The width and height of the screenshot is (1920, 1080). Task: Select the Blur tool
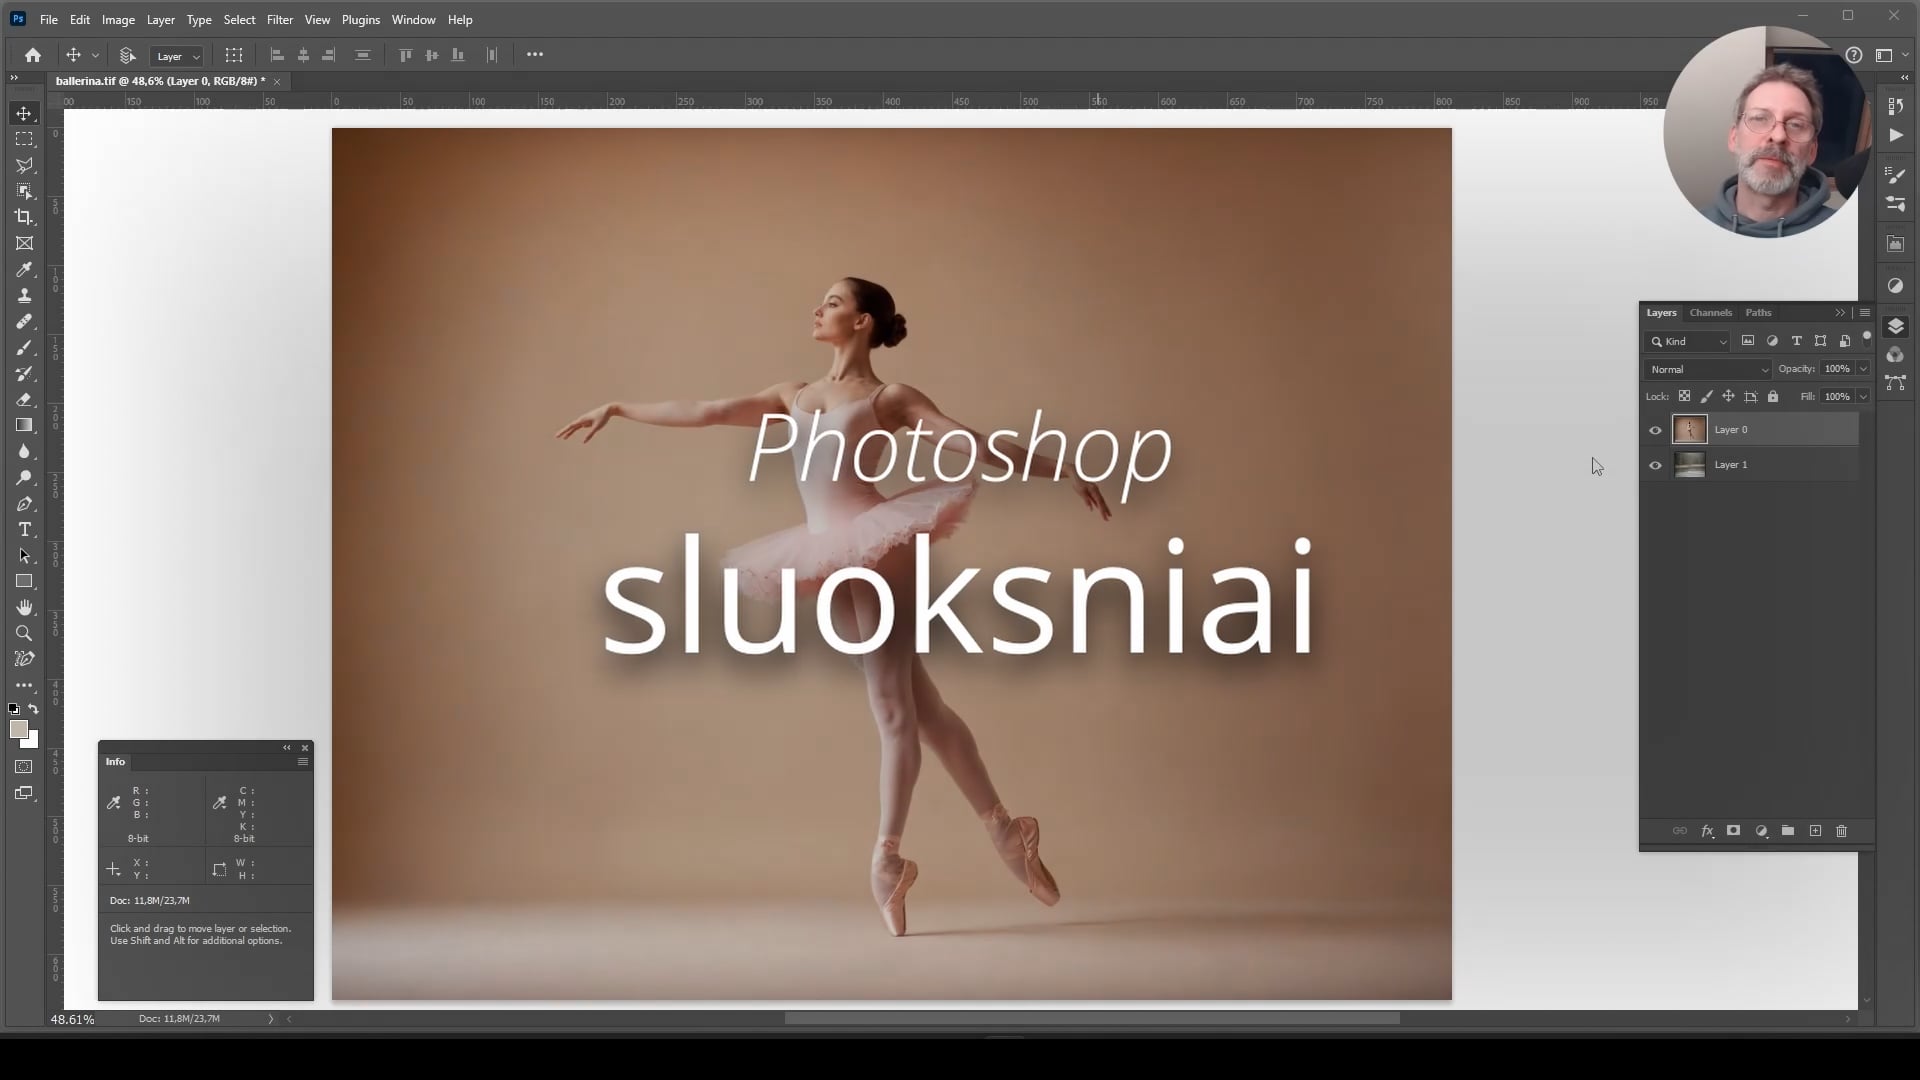(x=24, y=451)
